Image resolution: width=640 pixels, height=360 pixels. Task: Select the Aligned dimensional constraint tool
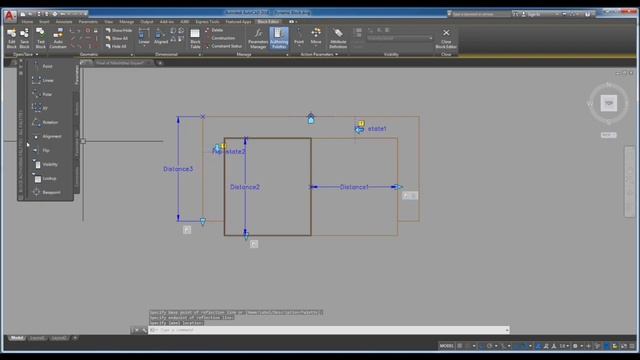pyautogui.click(x=161, y=36)
